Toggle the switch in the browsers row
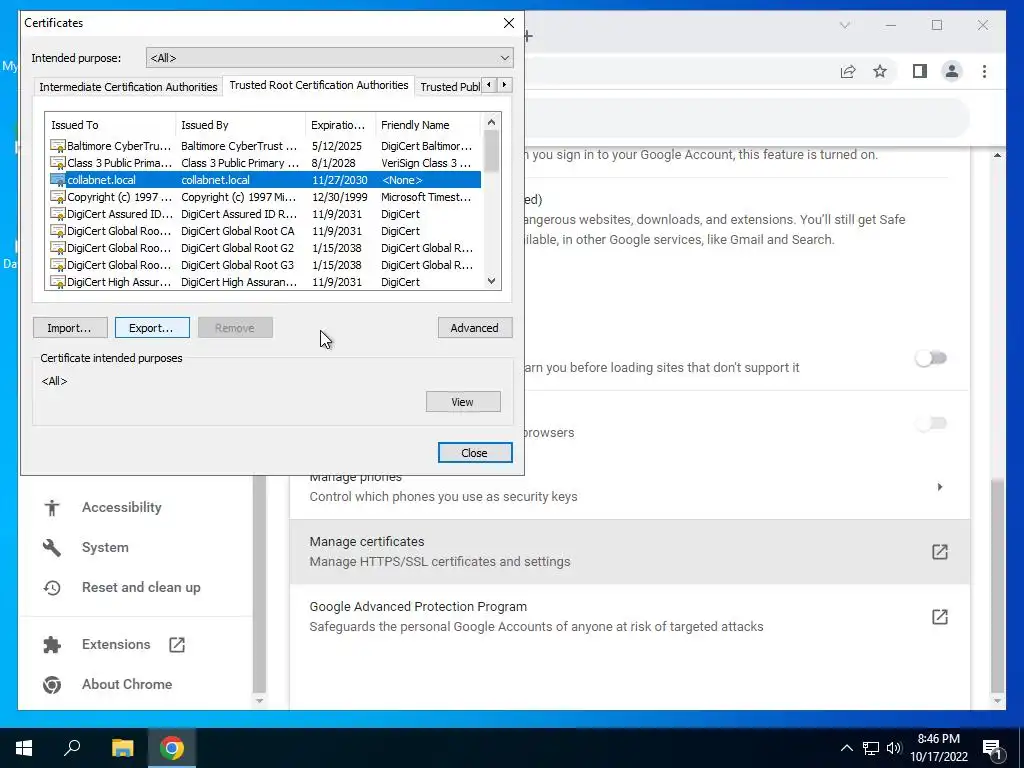Image resolution: width=1024 pixels, height=768 pixels. click(x=931, y=423)
